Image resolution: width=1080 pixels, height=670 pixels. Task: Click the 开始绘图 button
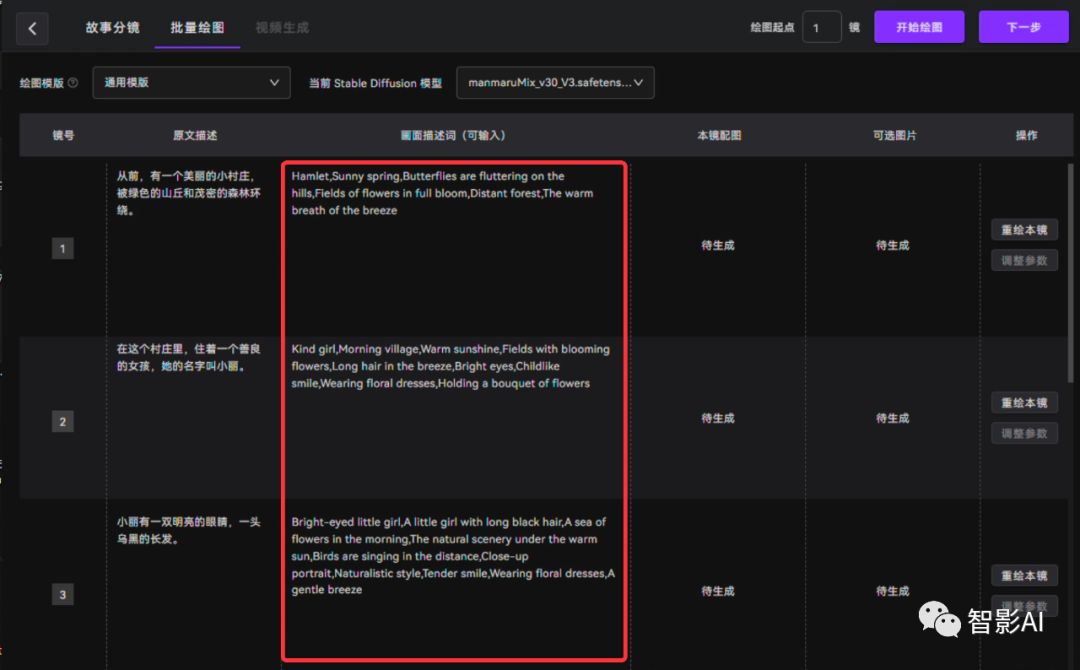[x=919, y=27]
